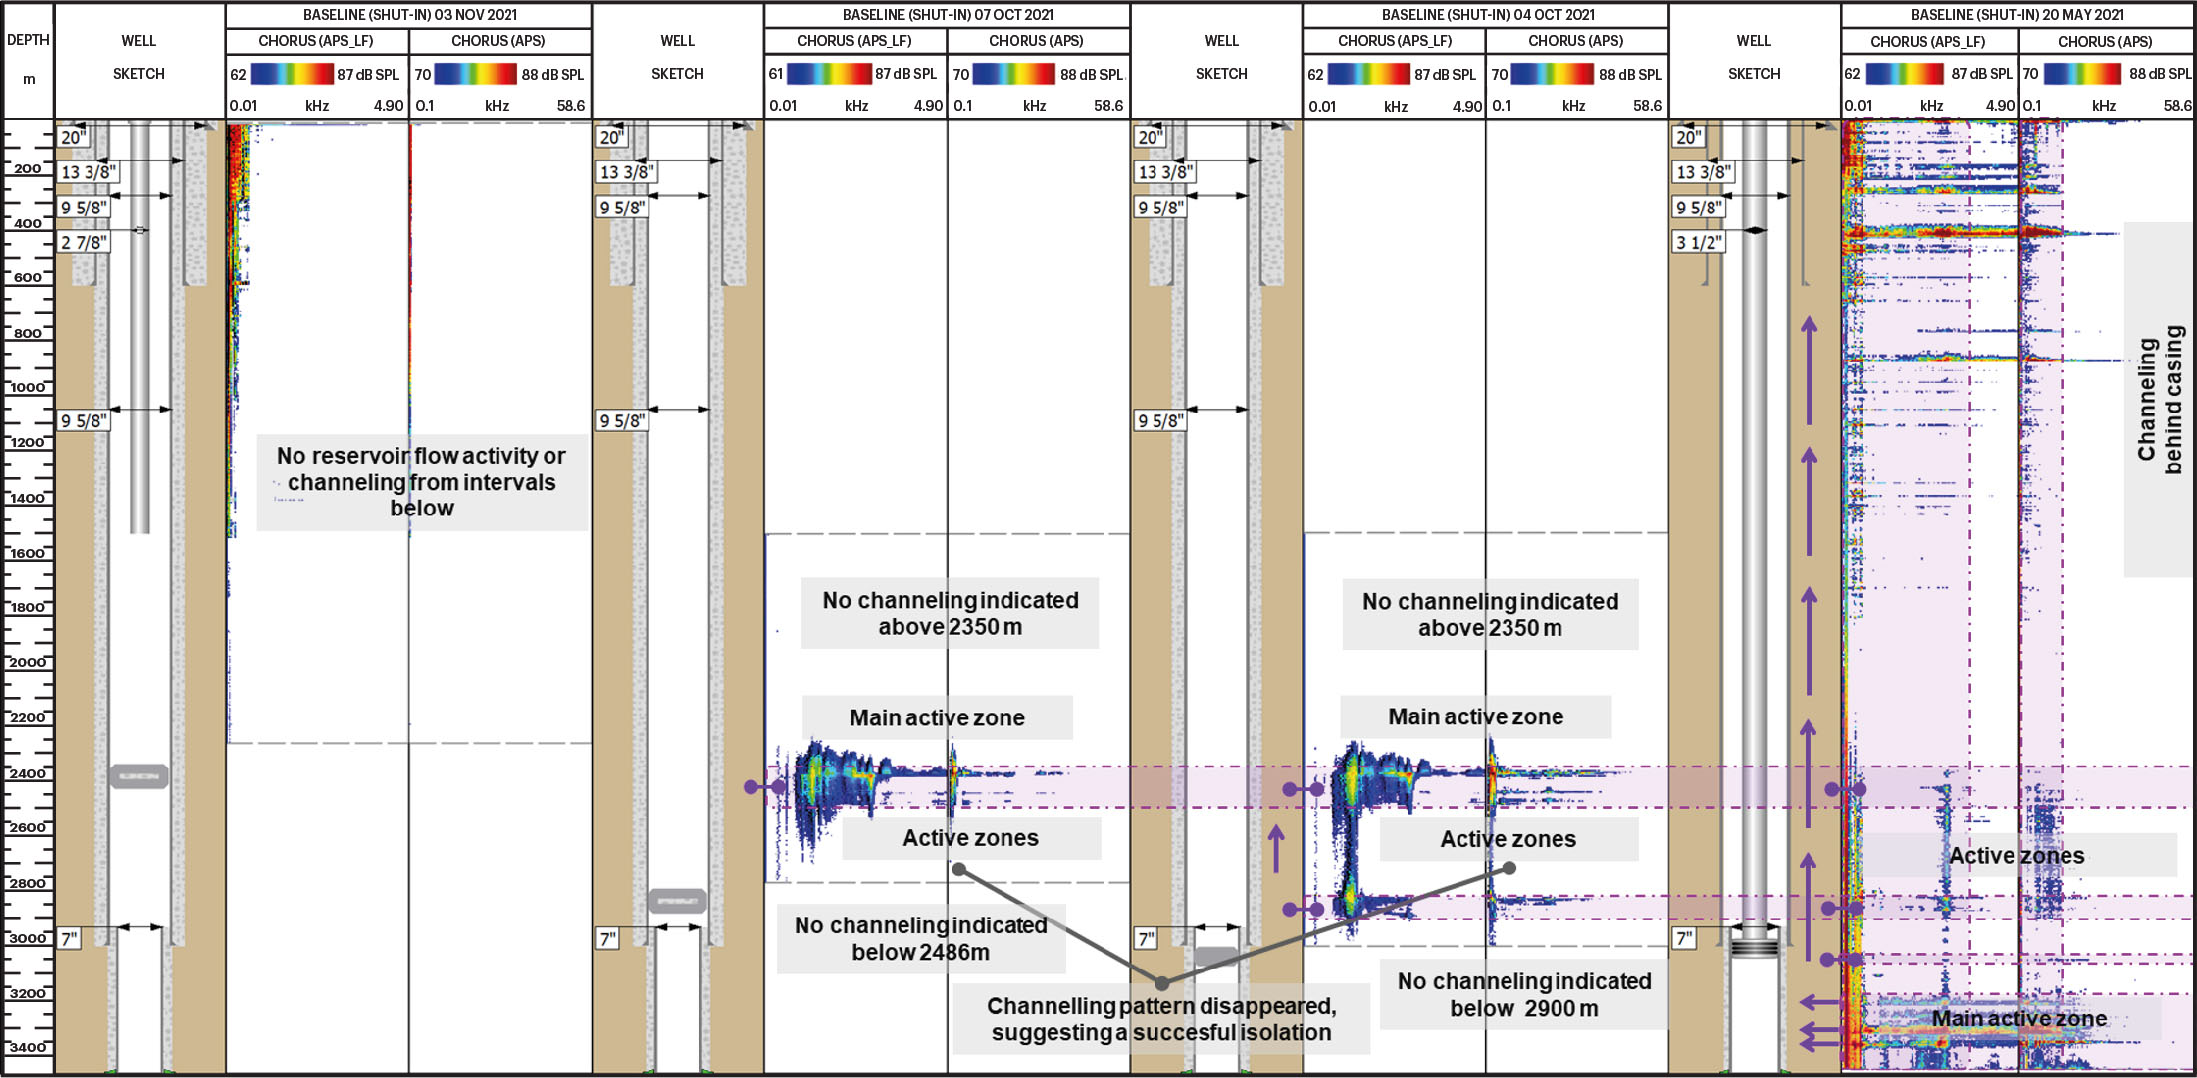
Task: Click the 'No channeling indicated below 2486m' note
Action: [x=920, y=939]
